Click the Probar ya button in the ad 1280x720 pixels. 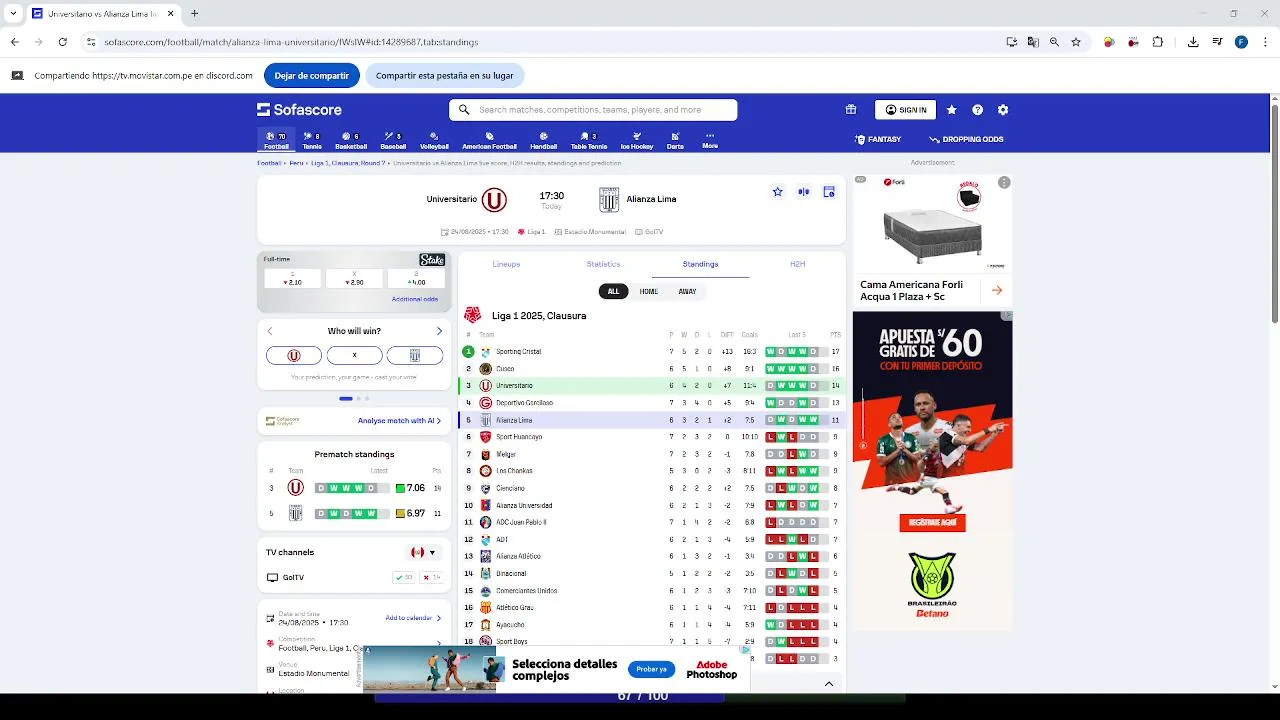(651, 669)
